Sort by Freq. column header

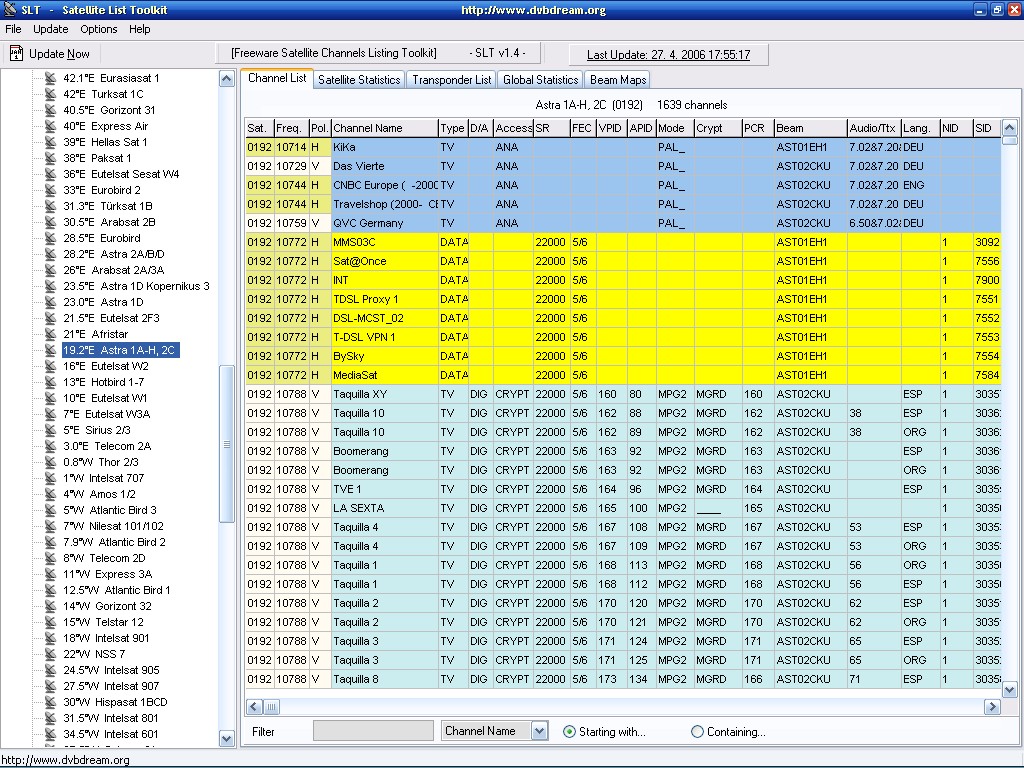(291, 128)
